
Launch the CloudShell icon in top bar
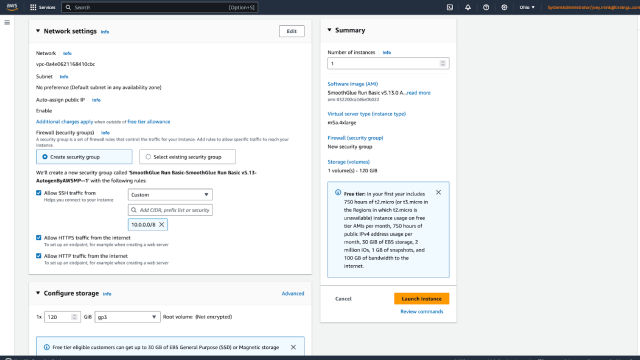[450, 7]
